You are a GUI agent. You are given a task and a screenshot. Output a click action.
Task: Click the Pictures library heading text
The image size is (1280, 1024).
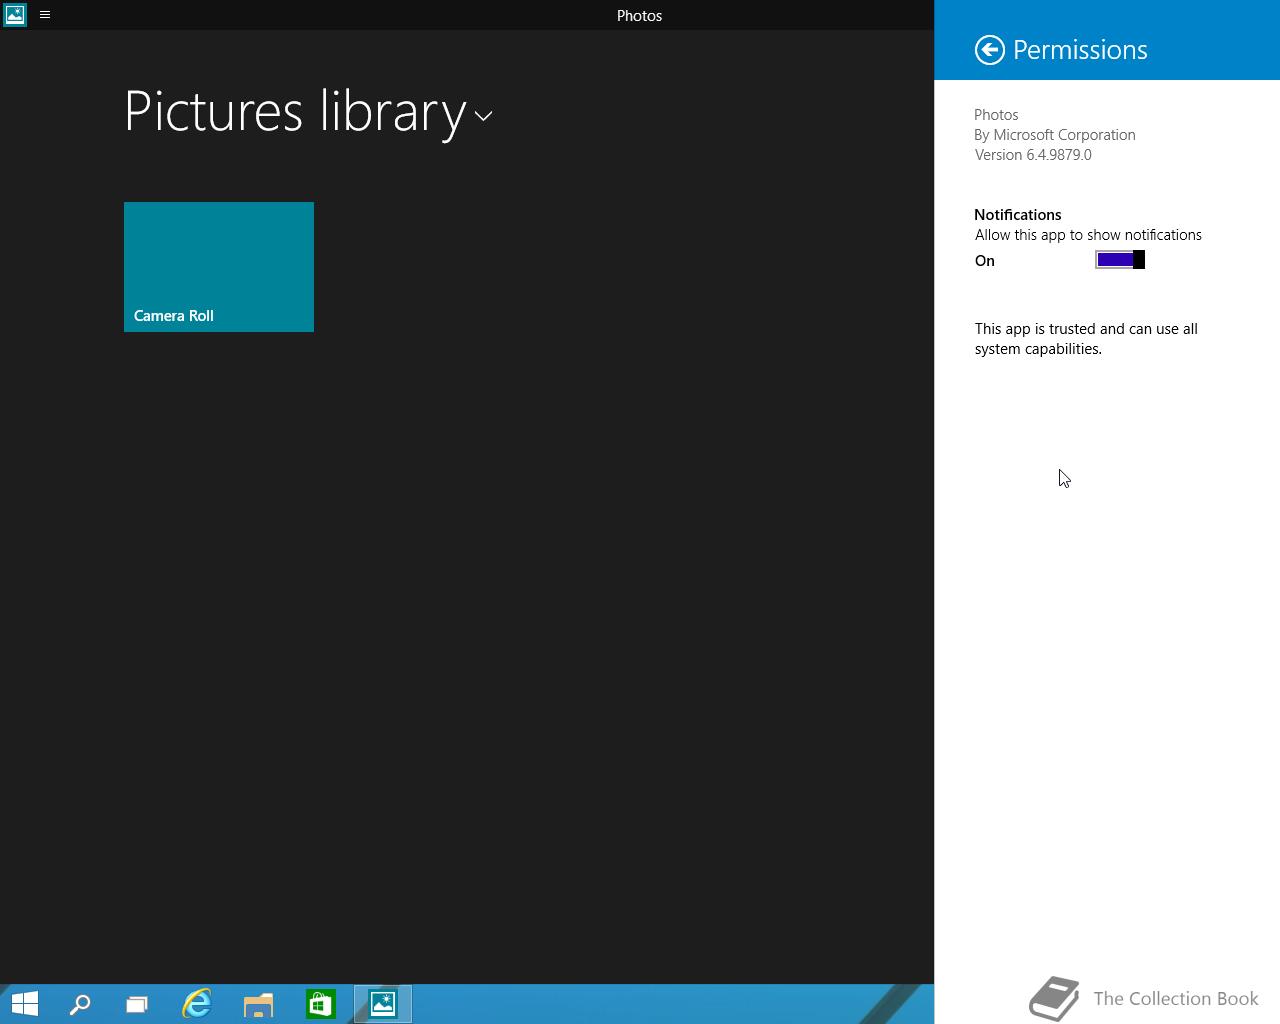coord(295,111)
